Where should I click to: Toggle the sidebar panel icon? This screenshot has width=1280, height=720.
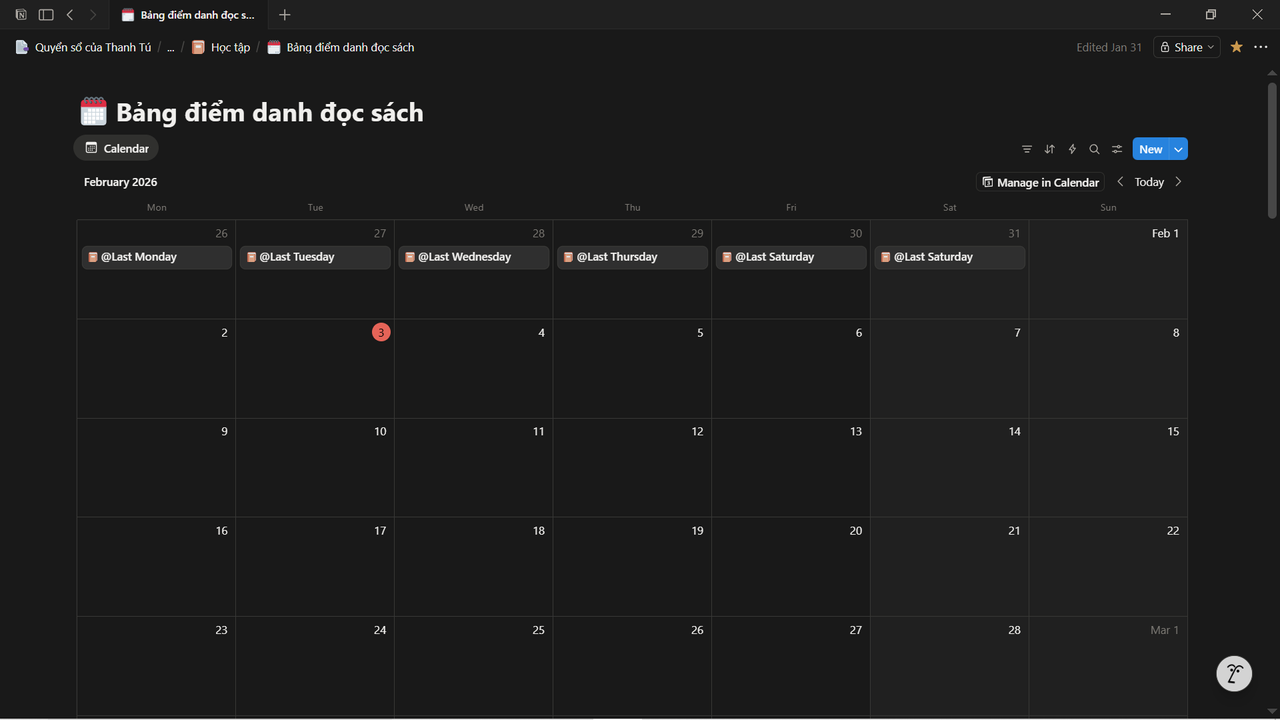click(x=46, y=15)
